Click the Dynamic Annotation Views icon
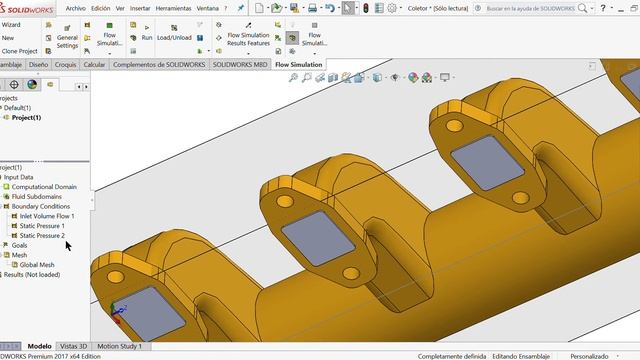 pos(346,77)
